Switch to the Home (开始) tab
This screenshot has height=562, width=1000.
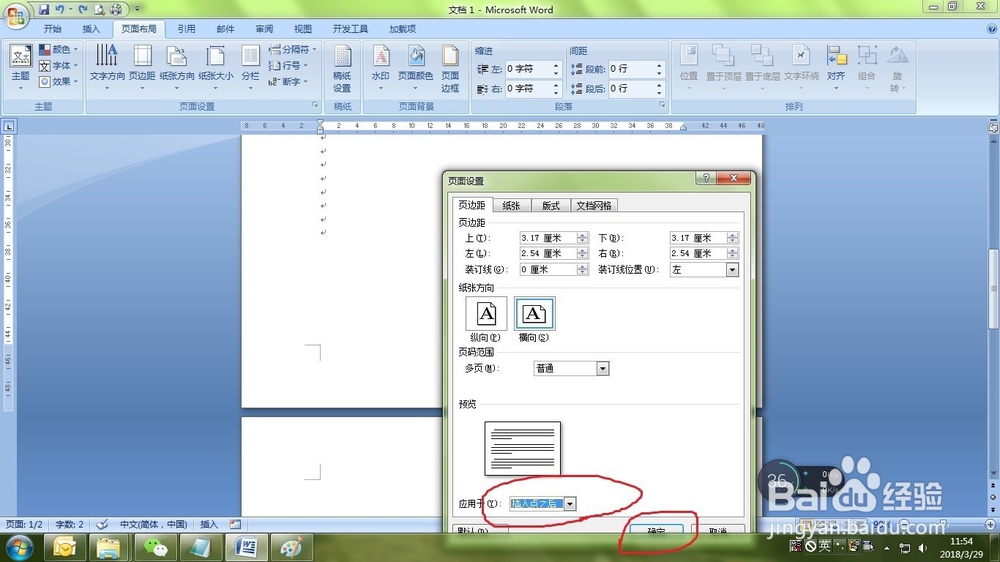pyautogui.click(x=52, y=29)
